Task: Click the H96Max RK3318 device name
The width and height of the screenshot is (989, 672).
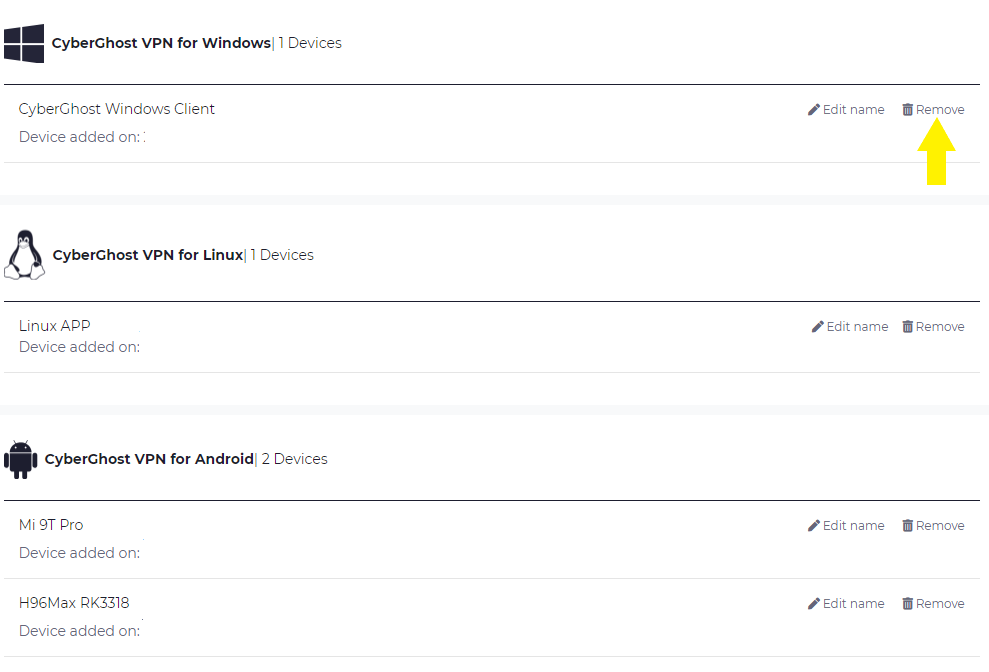Action: (x=74, y=603)
